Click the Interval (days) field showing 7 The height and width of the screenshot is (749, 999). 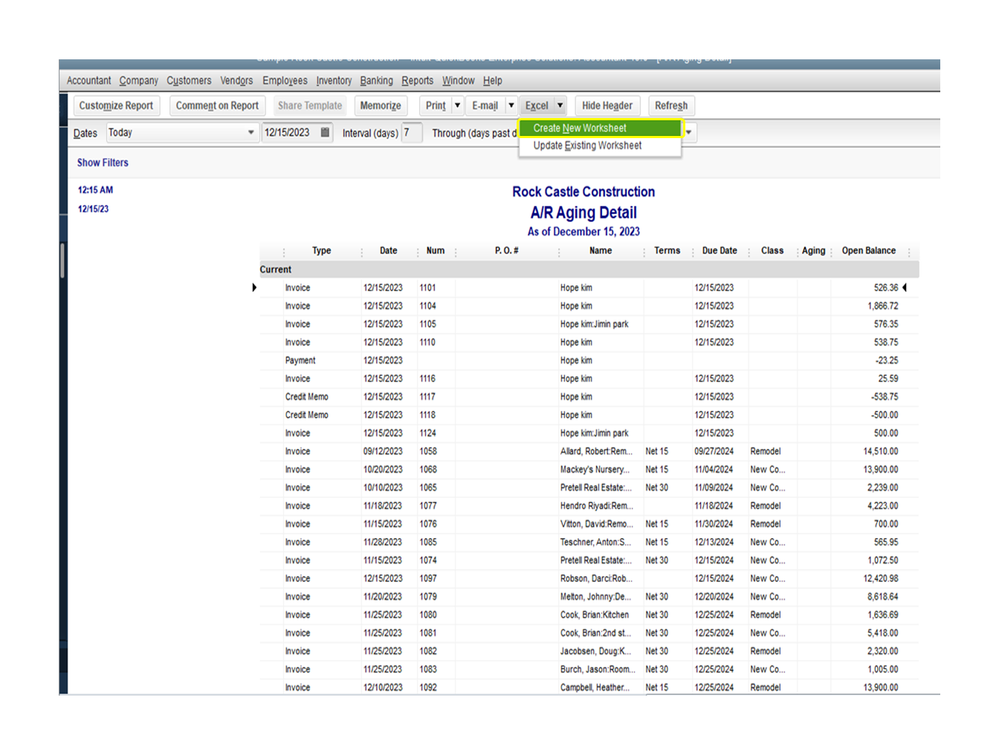coord(411,132)
